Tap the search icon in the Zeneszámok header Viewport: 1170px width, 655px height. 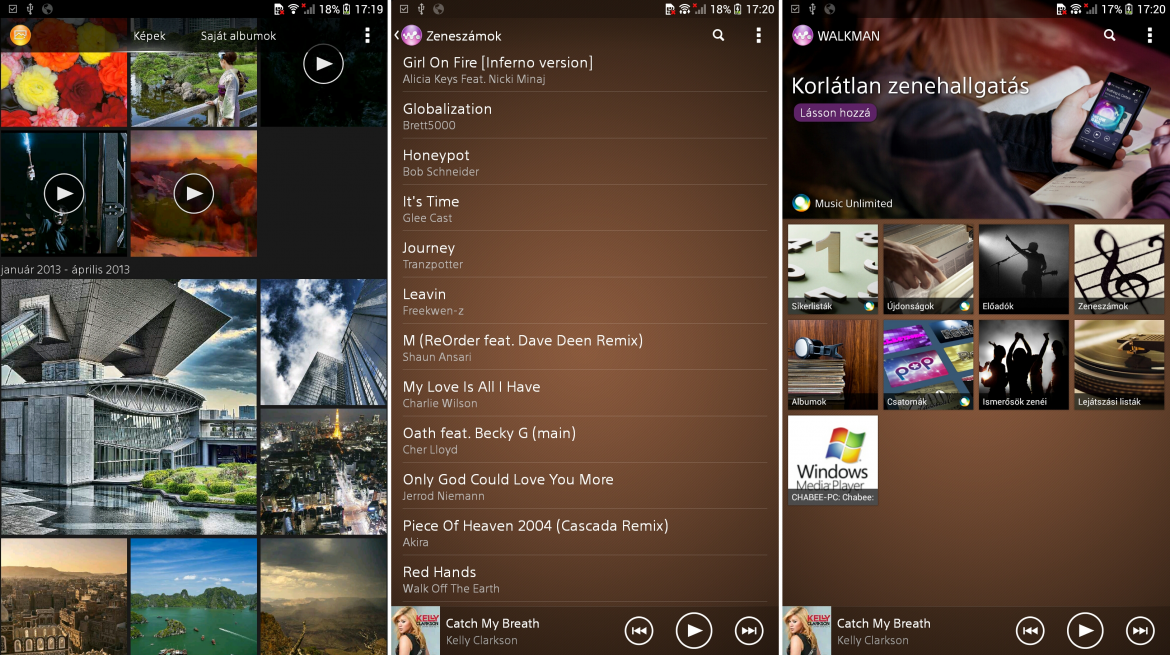(718, 35)
